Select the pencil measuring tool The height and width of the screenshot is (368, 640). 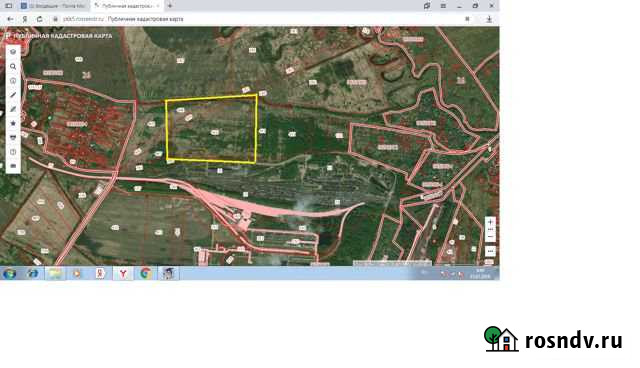13,95
